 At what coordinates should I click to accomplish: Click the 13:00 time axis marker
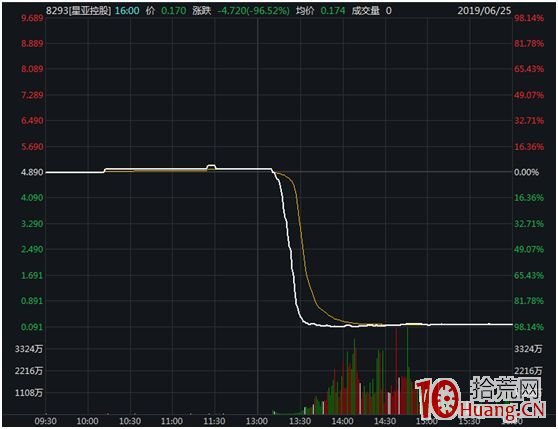point(257,422)
